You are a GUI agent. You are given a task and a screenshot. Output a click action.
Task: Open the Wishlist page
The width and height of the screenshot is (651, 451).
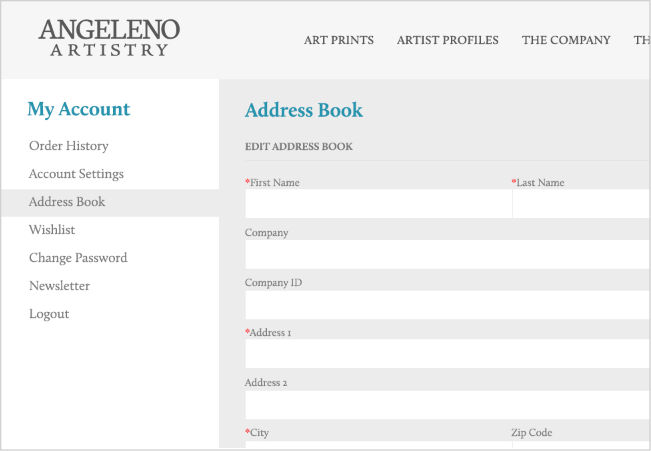(x=52, y=230)
